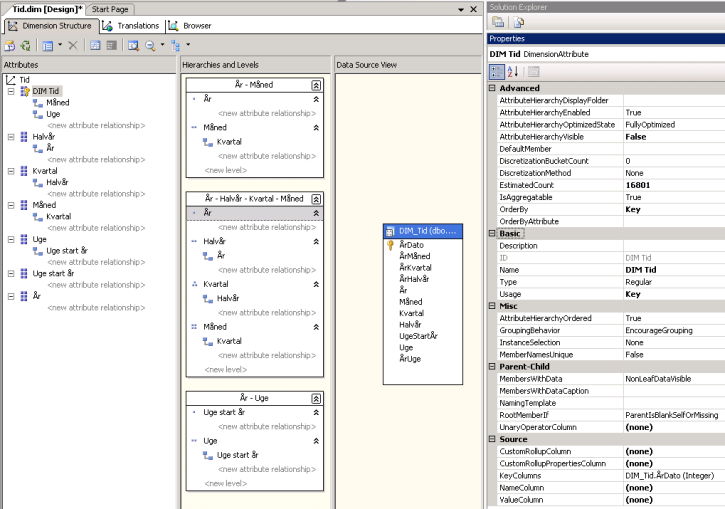Click the Halvår attribute icon in tree
Screen dimensions: 725x509
(x=24, y=137)
